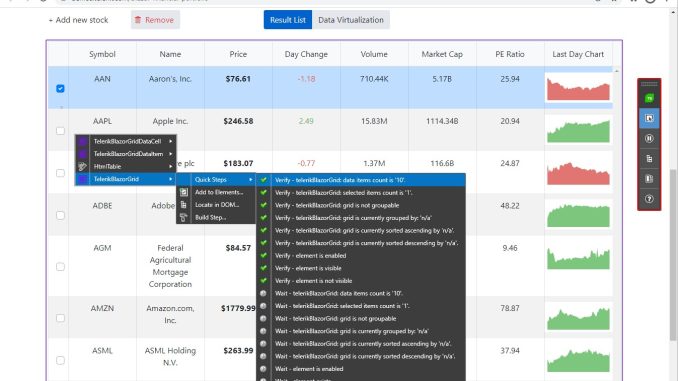
Task: Click the pause recording icon
Action: tap(649, 139)
